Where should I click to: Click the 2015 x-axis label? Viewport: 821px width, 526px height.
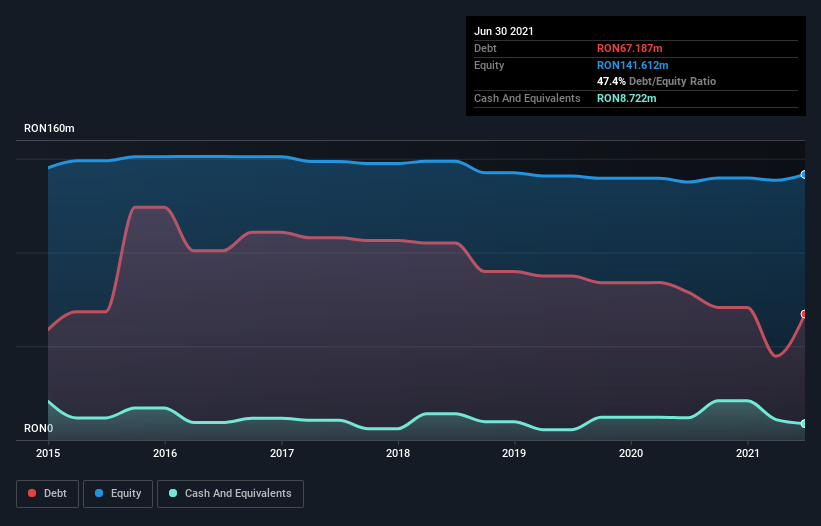(x=48, y=453)
